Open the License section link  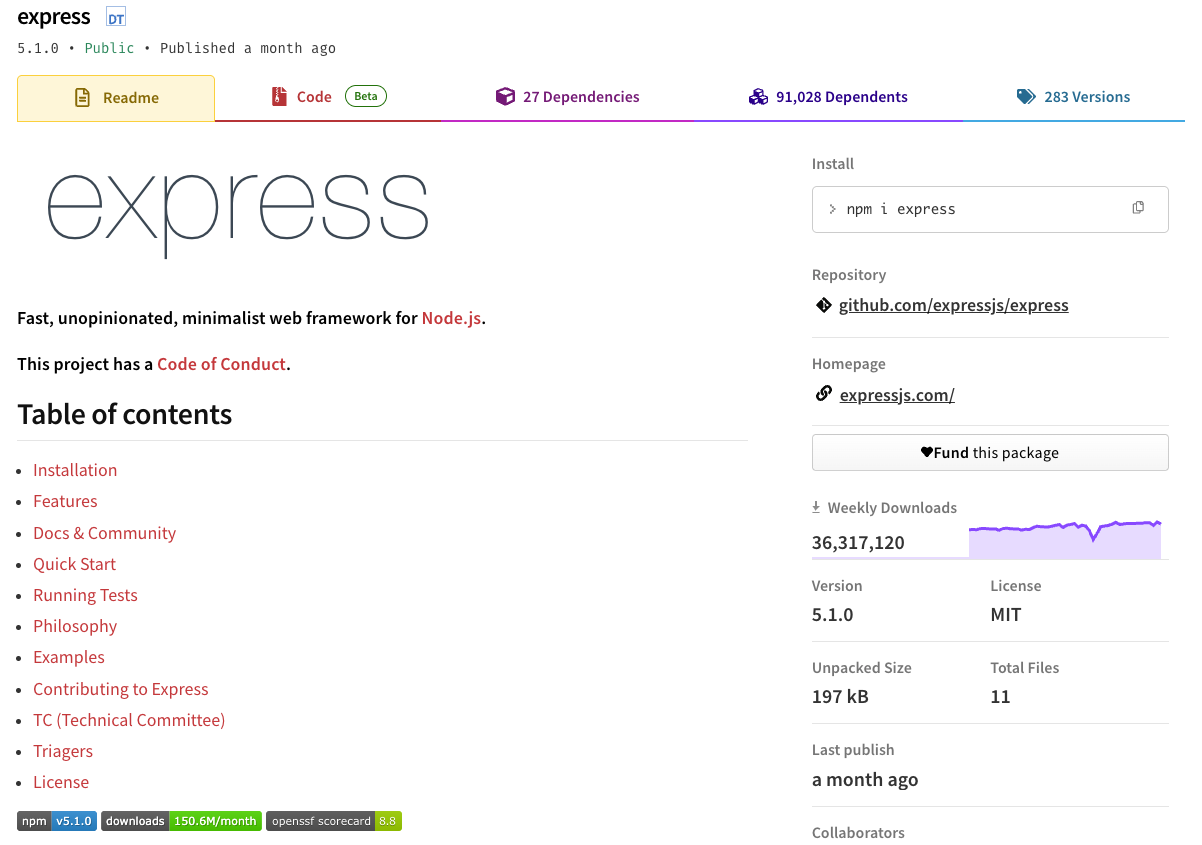[x=61, y=782]
